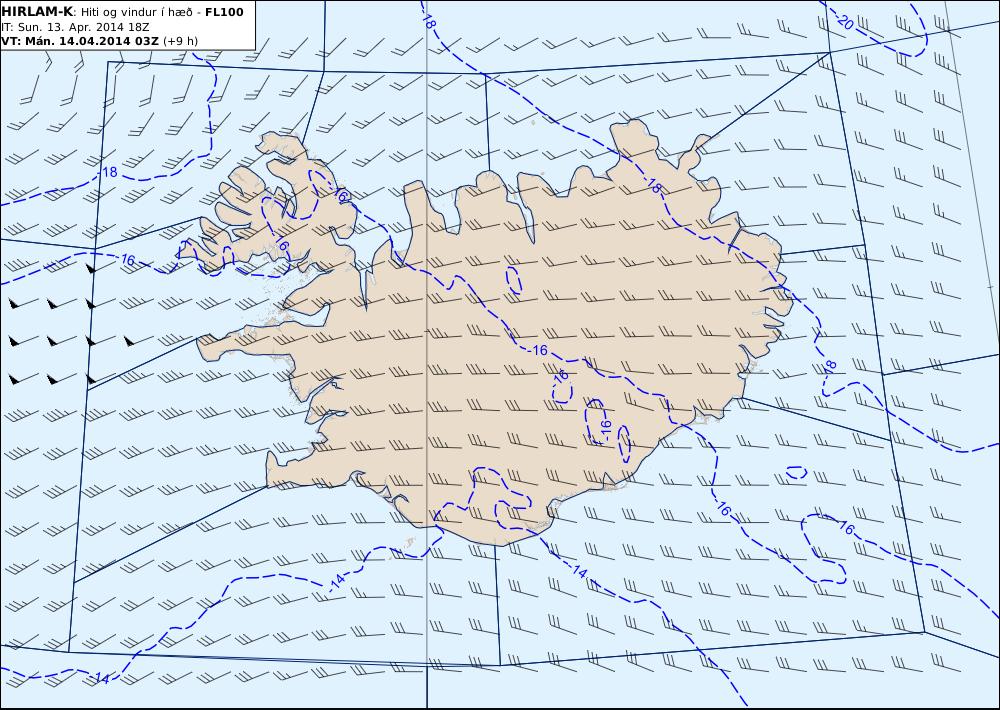
Task: Click the 'IT: Sun. 13. Apr. 2014 18Z' line
Action: [x=75, y=27]
